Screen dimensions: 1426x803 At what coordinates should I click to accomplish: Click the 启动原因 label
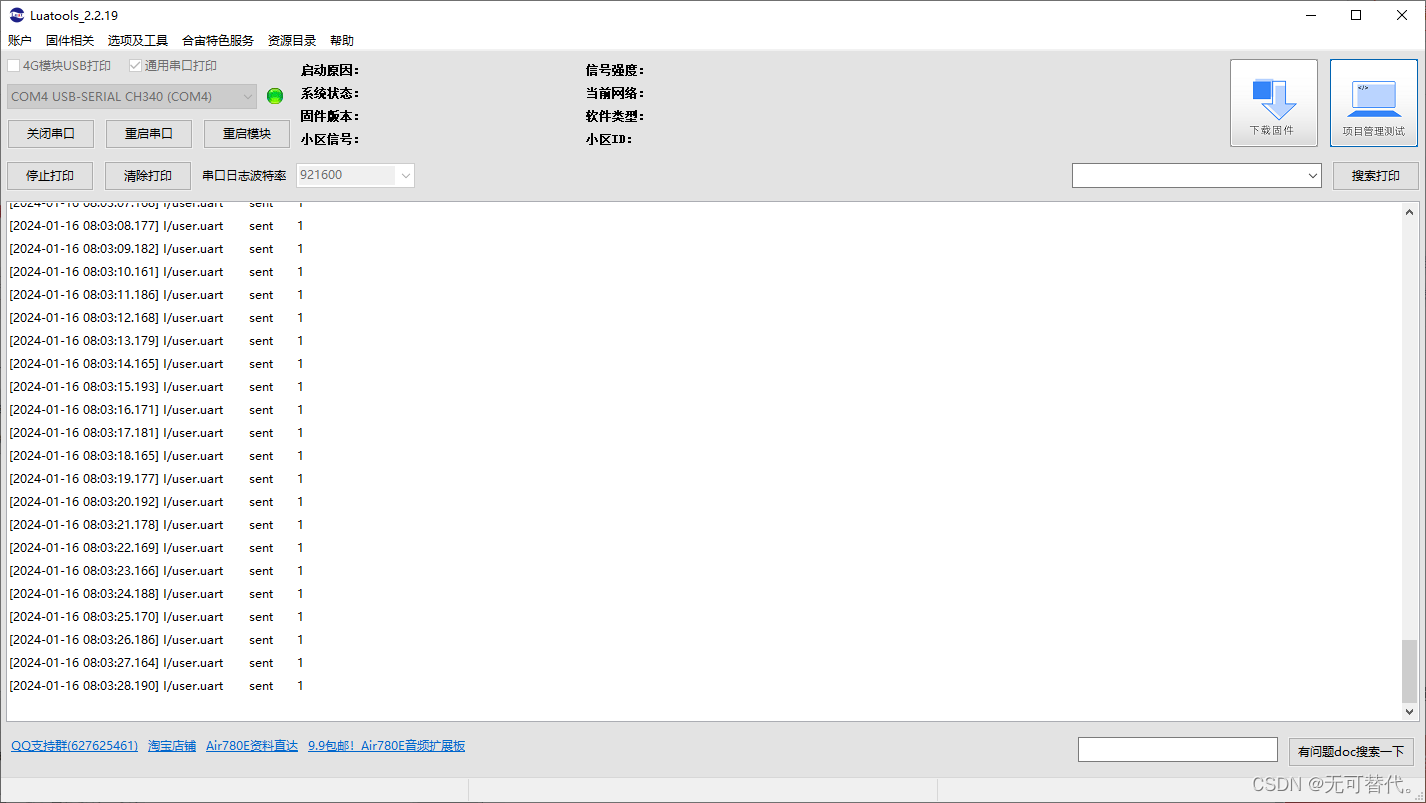coord(330,70)
